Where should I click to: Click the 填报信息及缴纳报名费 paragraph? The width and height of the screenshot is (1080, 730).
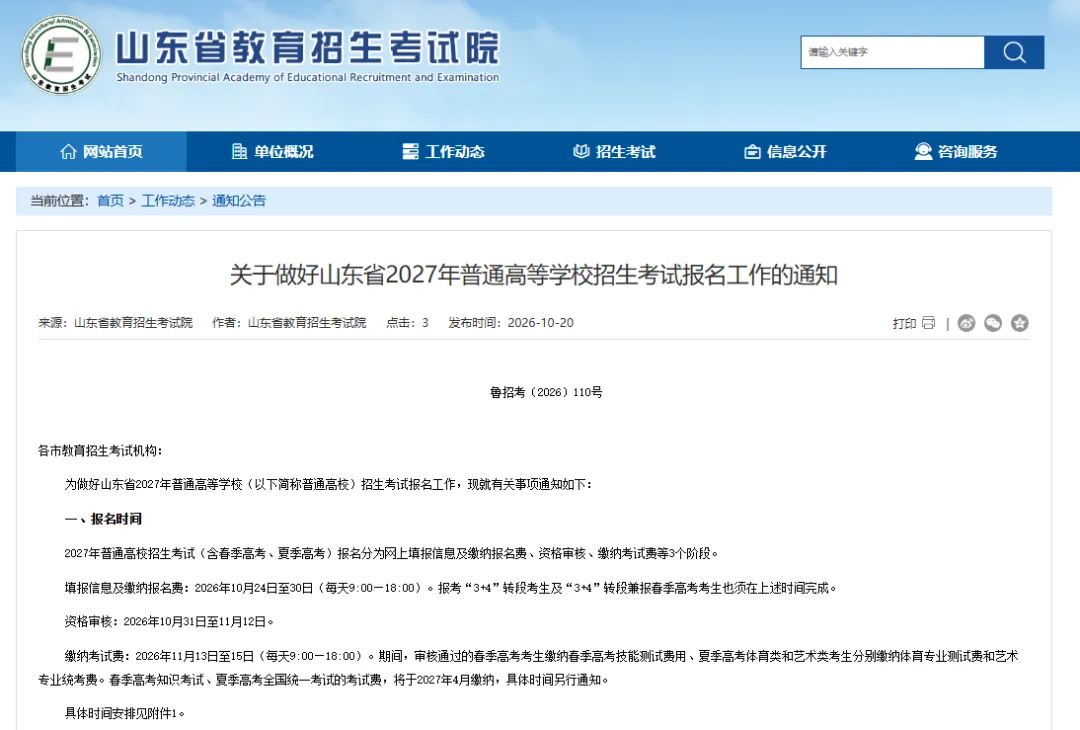(x=450, y=588)
